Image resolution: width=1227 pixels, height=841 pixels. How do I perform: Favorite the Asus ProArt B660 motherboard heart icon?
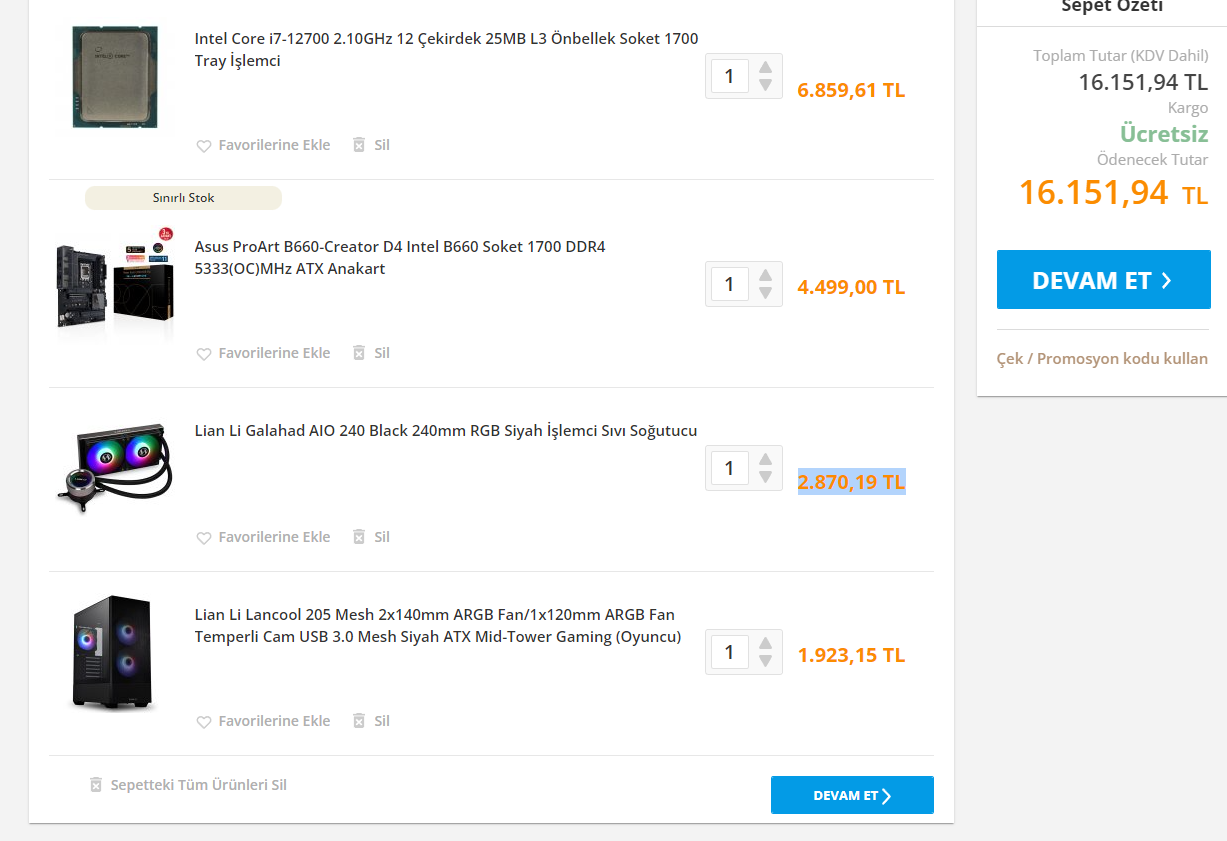(x=204, y=354)
